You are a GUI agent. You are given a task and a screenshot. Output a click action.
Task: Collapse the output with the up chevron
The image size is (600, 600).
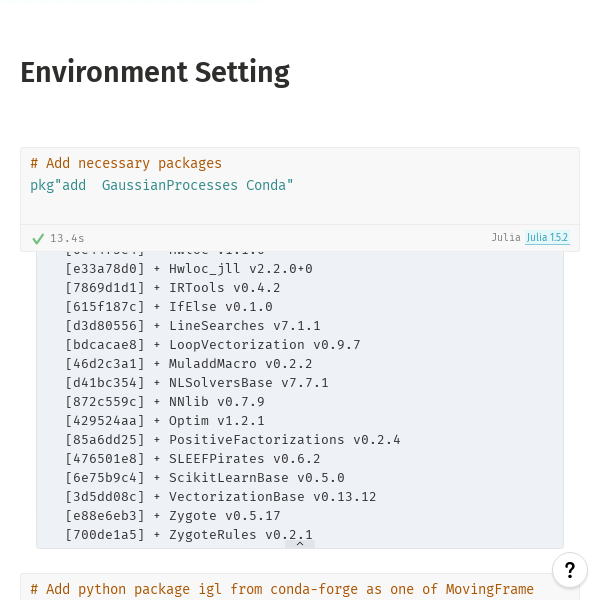[x=300, y=544]
